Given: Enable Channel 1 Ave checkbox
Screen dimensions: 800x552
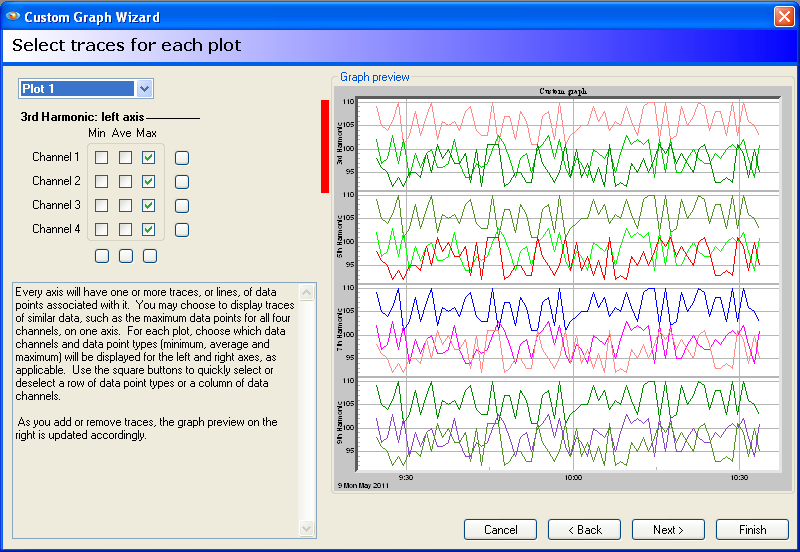Looking at the screenshot, I should 126,158.
